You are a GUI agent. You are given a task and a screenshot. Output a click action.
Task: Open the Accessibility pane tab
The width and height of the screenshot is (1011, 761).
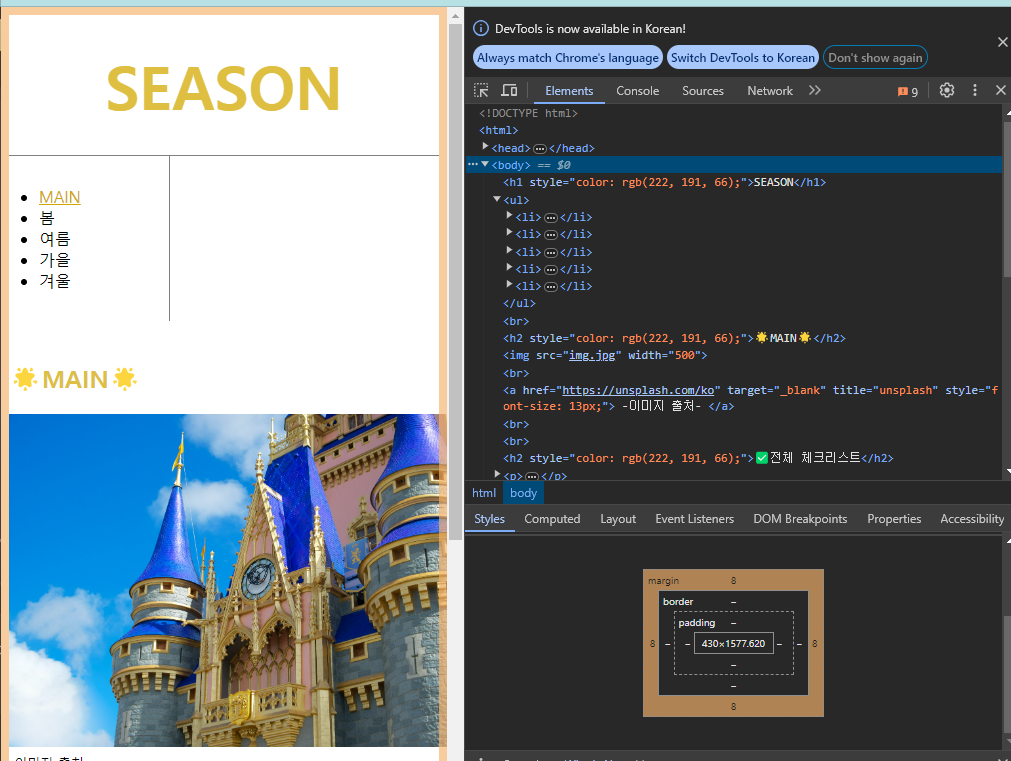(972, 519)
